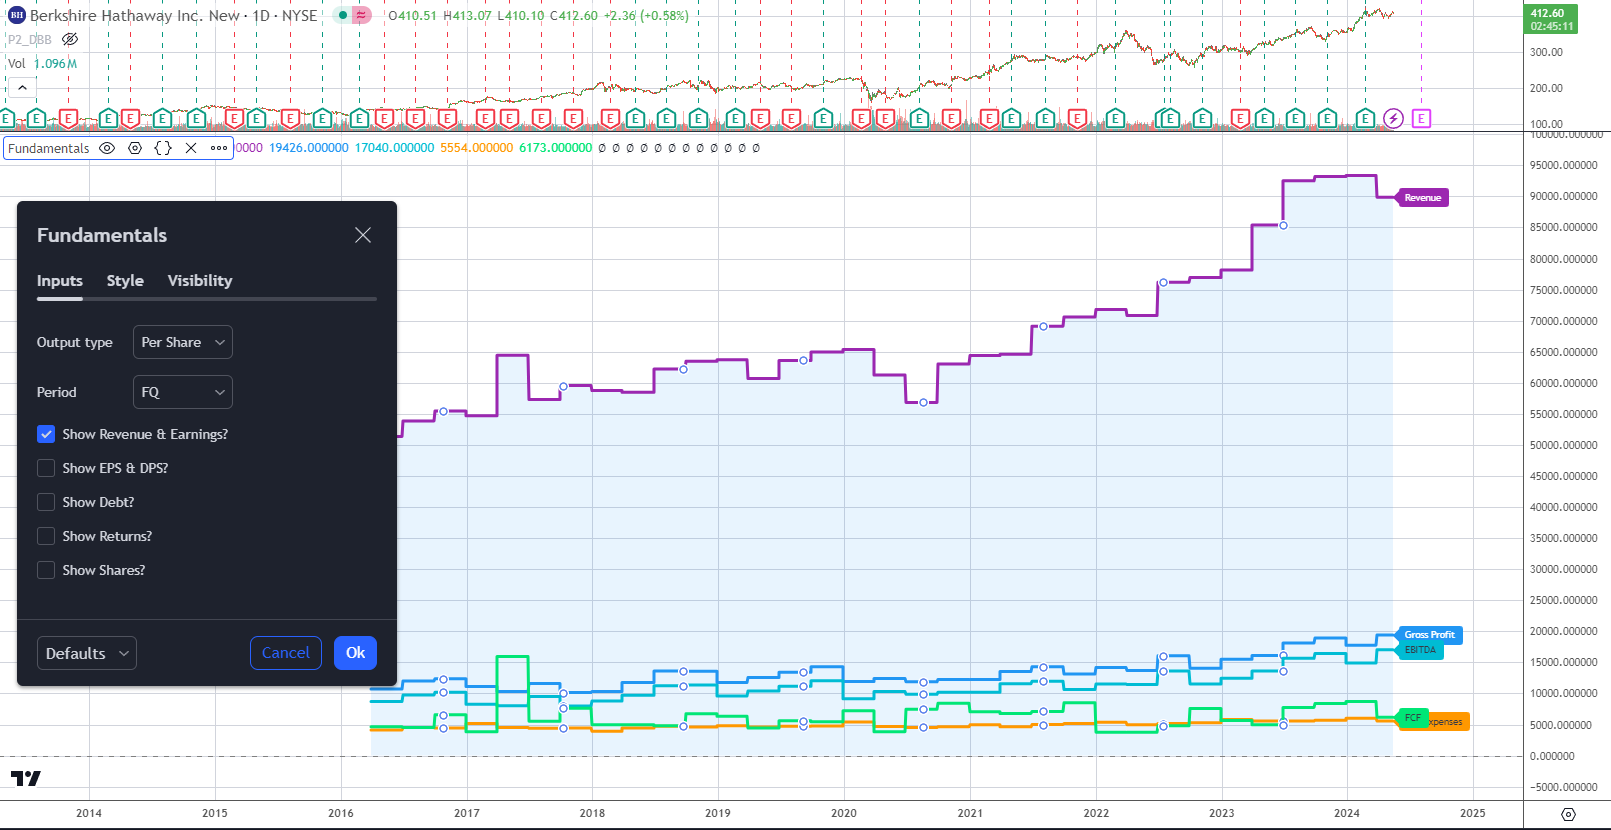Enable Show Shares checkbox
This screenshot has width=1611, height=830.
click(46, 570)
